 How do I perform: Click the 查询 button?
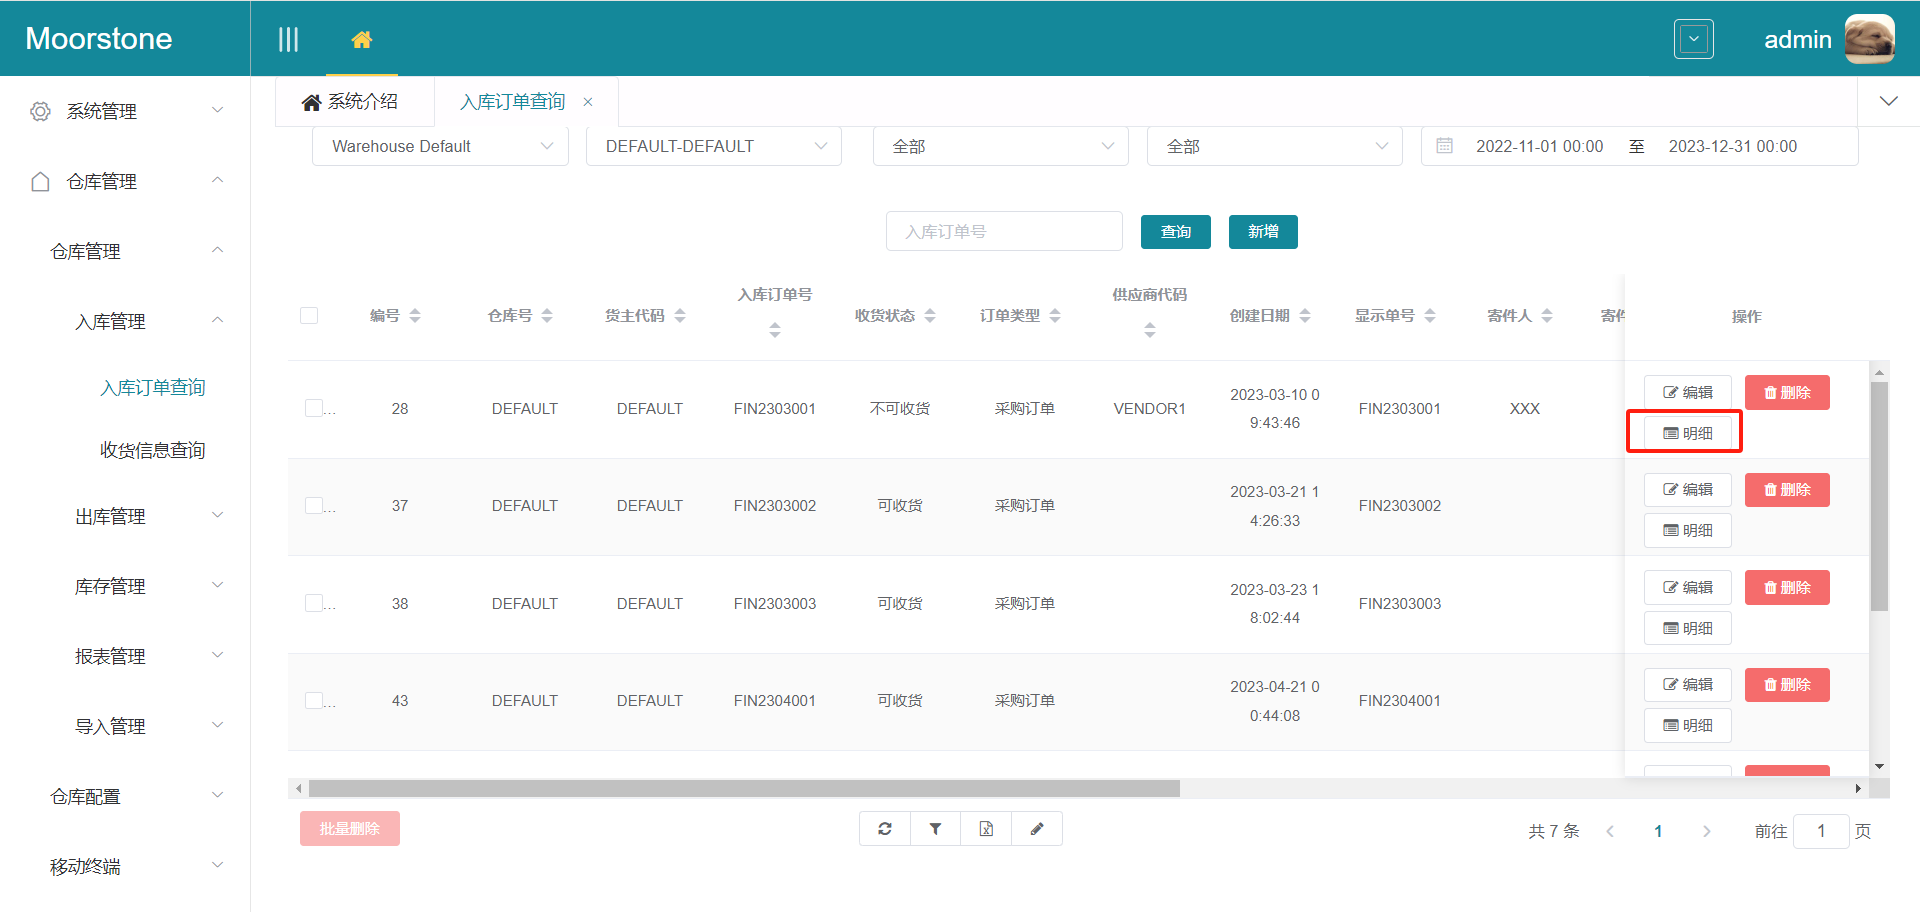[1175, 232]
